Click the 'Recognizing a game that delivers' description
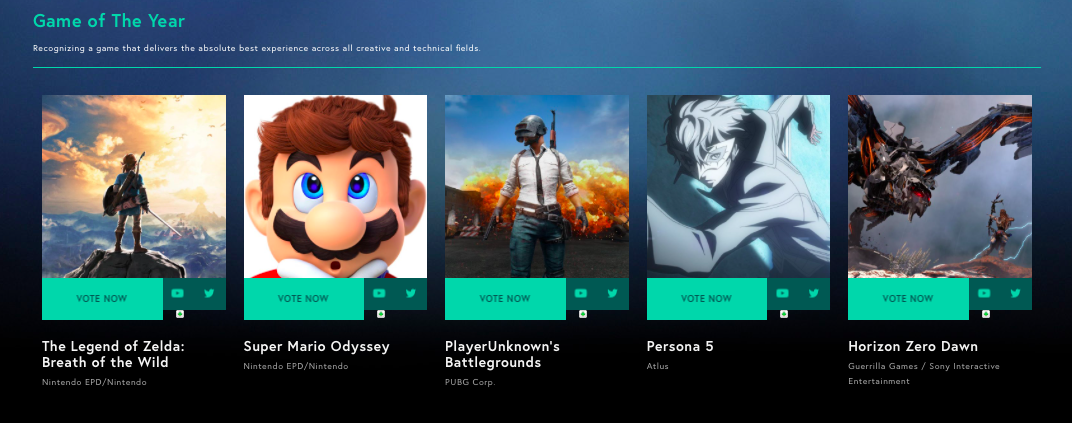Image resolution: width=1072 pixels, height=423 pixels. [257, 49]
